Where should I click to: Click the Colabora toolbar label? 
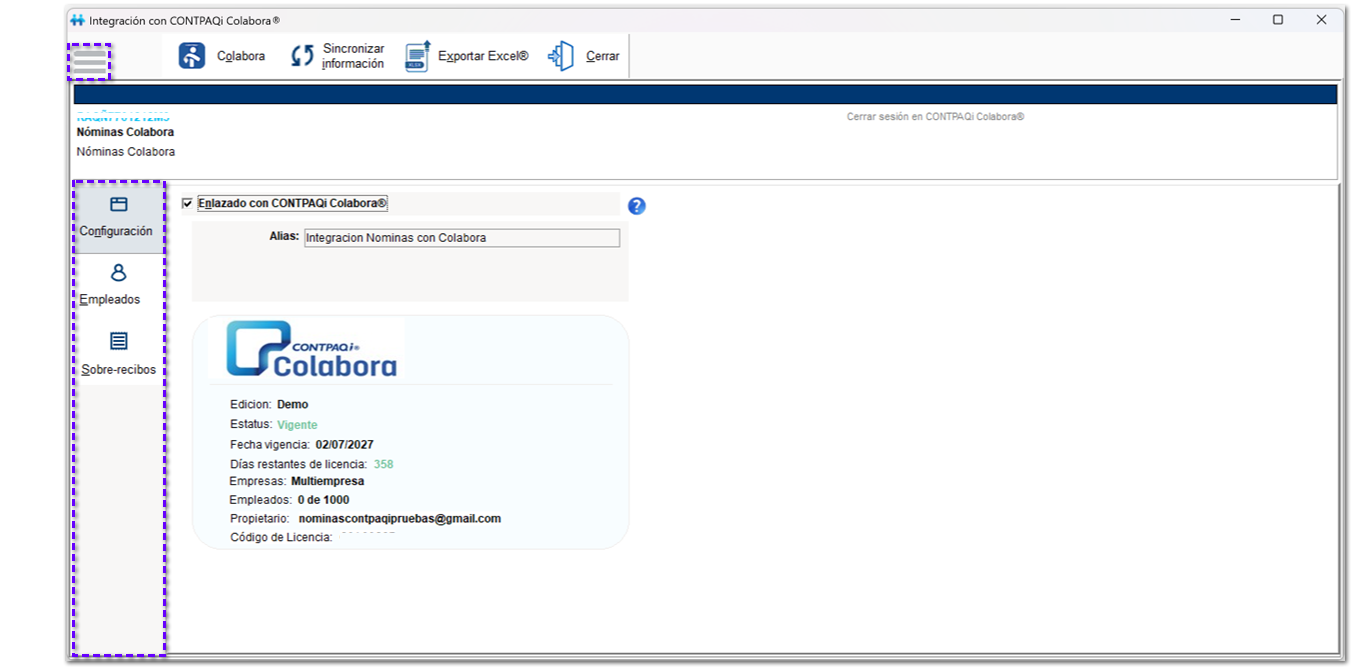click(x=241, y=56)
